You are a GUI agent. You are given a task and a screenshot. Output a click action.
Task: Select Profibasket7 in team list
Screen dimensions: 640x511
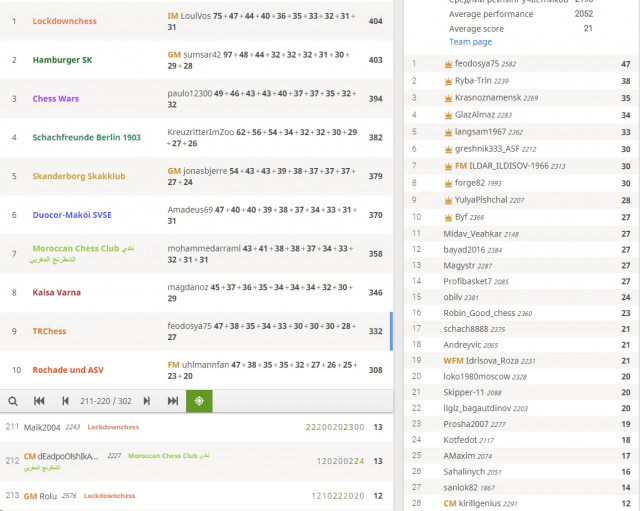(467, 281)
